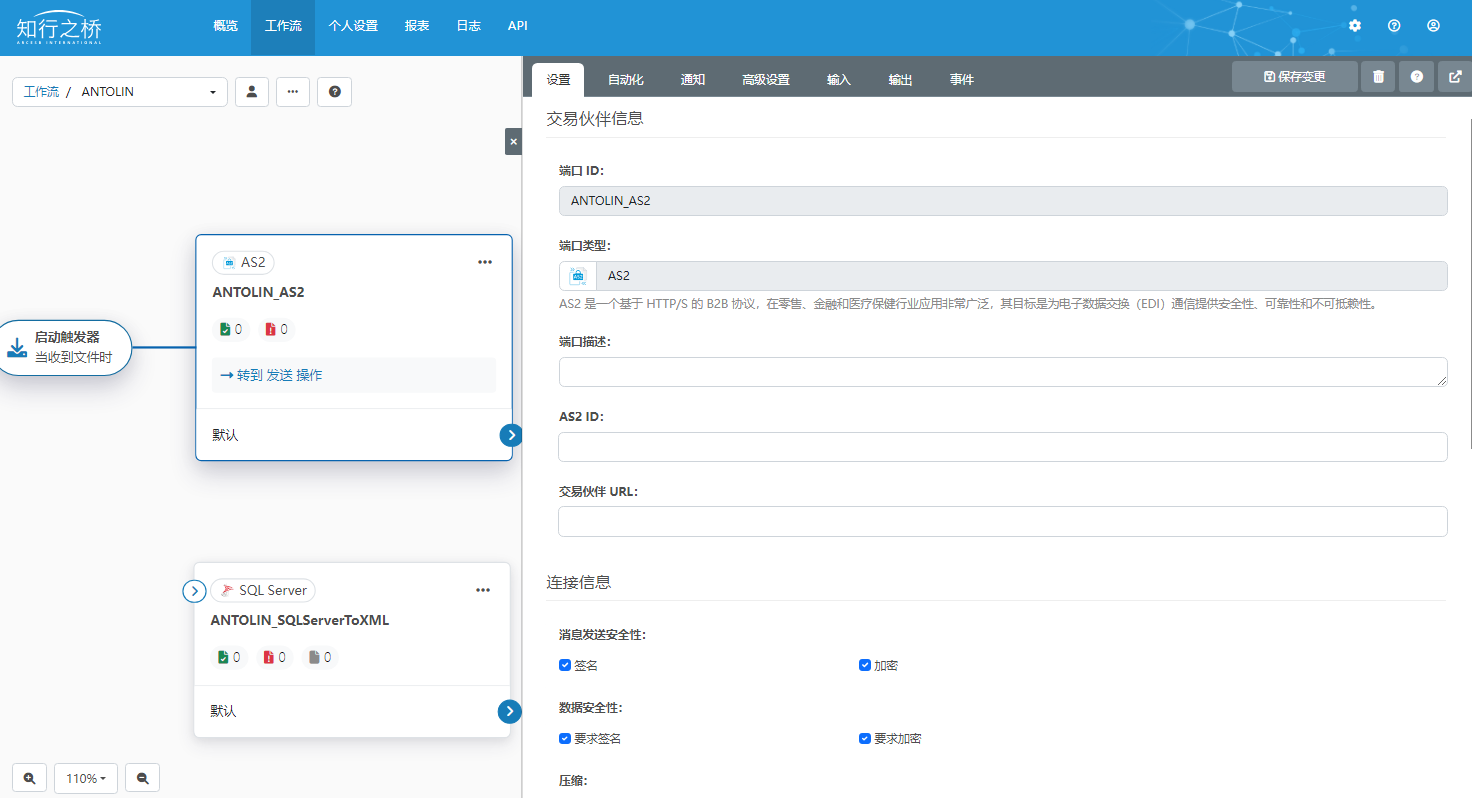Image resolution: width=1472 pixels, height=798 pixels.
Task: Open the ANTOLIN_SQLServerToXML card ellipsis menu
Action: [x=483, y=590]
